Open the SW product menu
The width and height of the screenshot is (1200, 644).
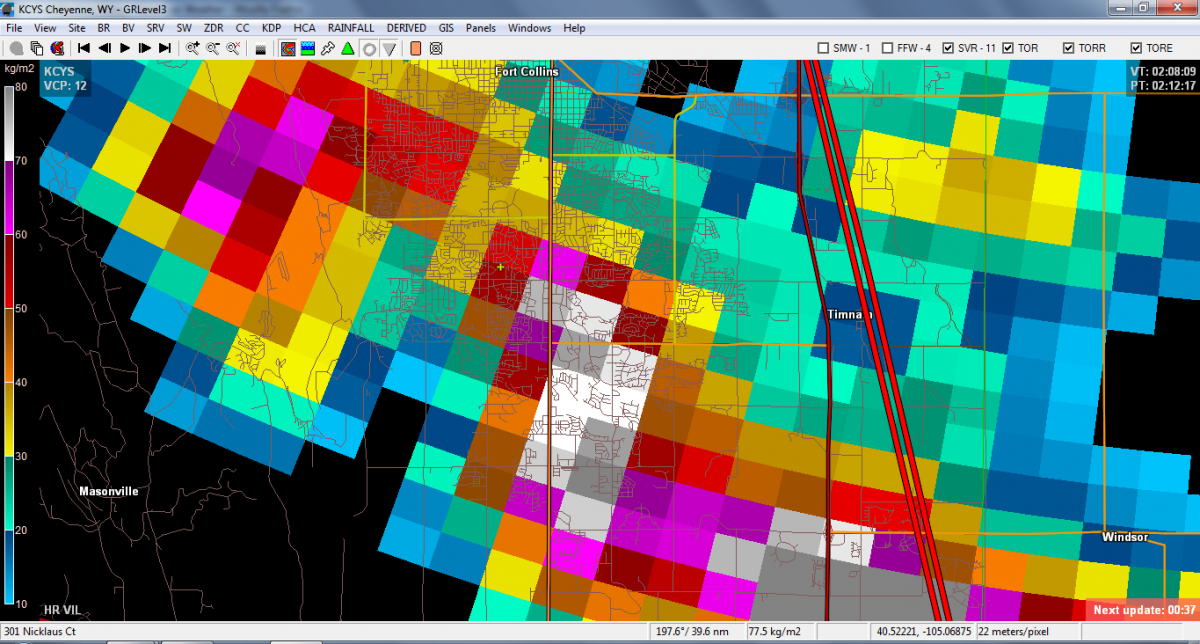185,28
